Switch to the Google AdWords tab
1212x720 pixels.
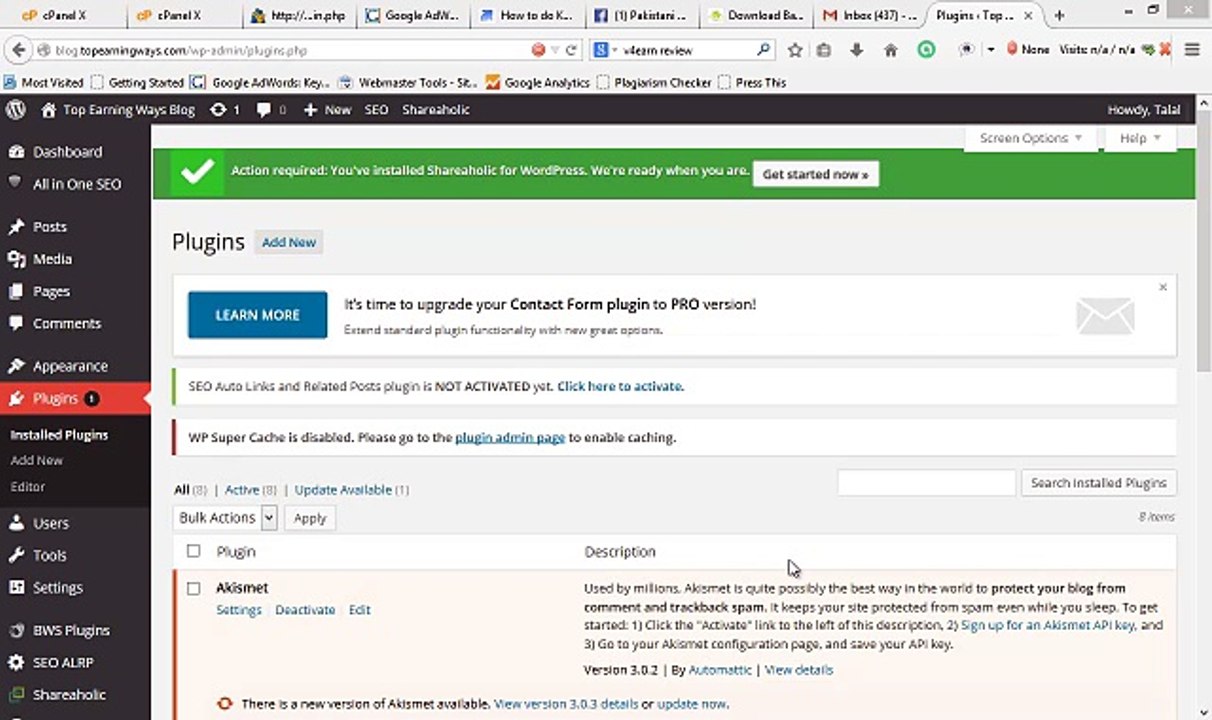point(412,15)
